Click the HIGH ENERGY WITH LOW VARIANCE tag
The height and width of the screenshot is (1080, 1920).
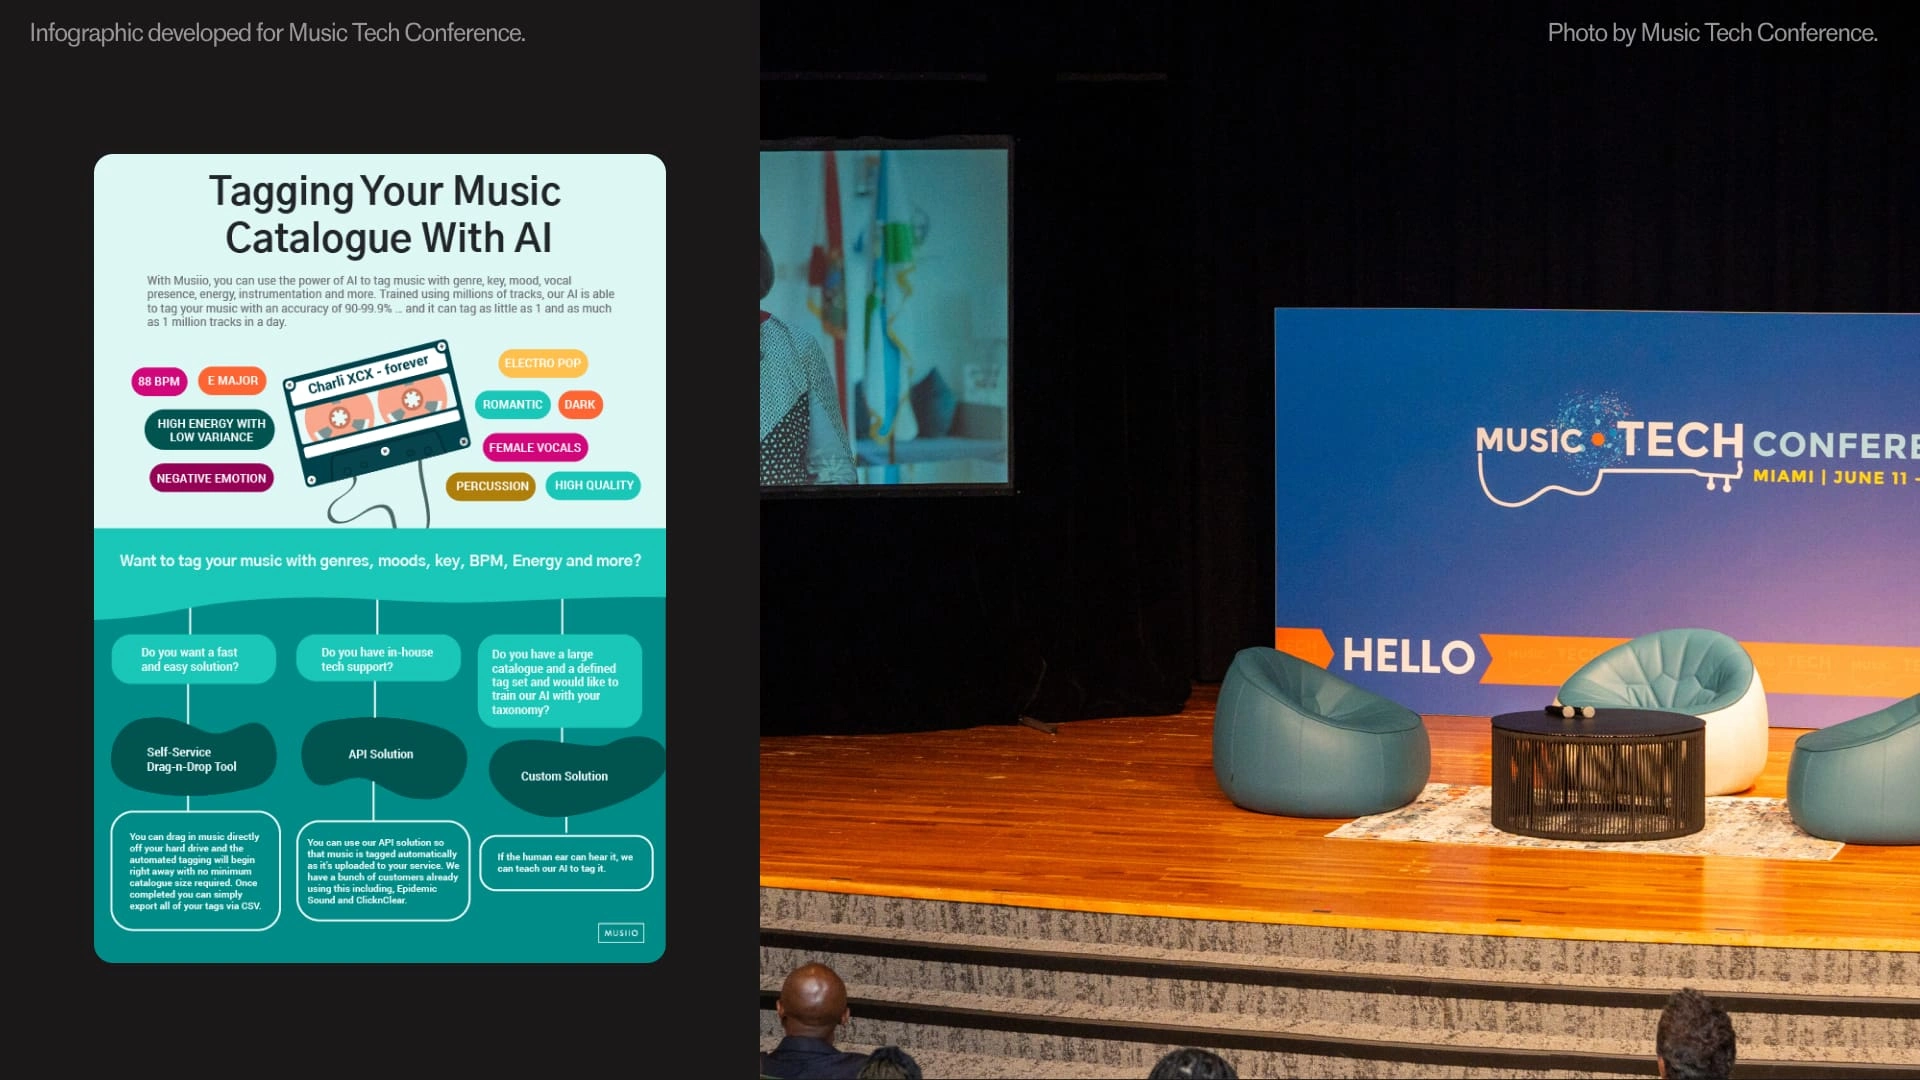coord(210,430)
